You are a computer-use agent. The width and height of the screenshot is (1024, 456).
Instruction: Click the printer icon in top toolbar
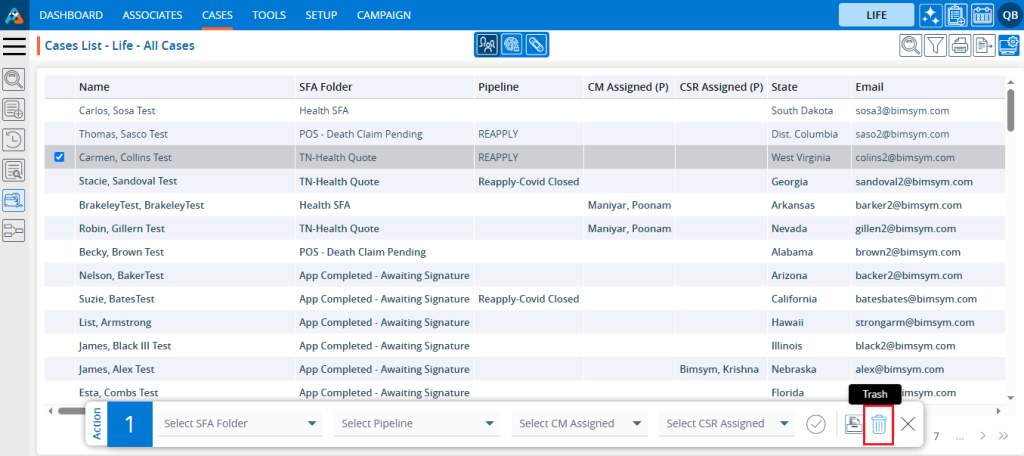click(x=960, y=45)
